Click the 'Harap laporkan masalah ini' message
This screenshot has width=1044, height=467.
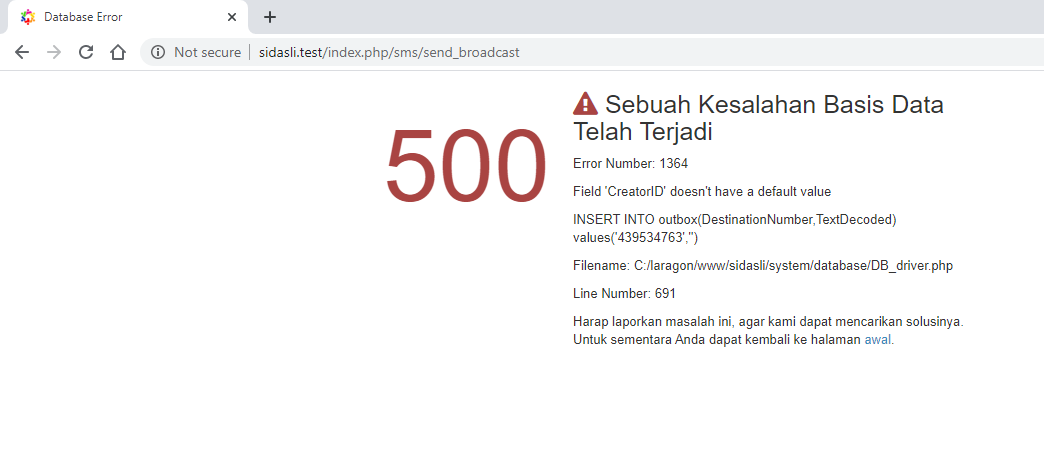pos(768,330)
